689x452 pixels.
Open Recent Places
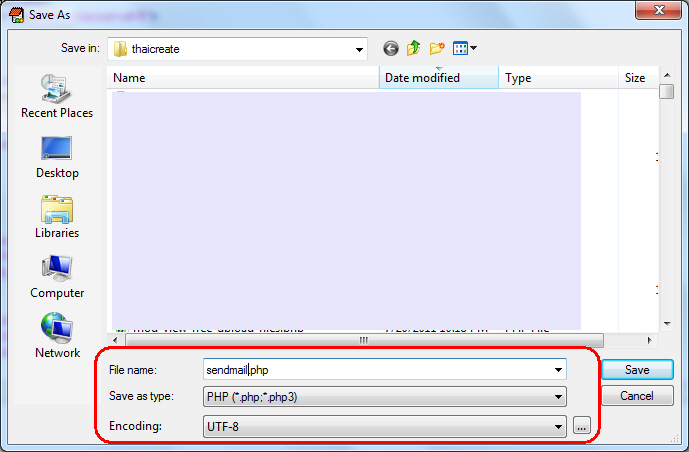[x=57, y=96]
